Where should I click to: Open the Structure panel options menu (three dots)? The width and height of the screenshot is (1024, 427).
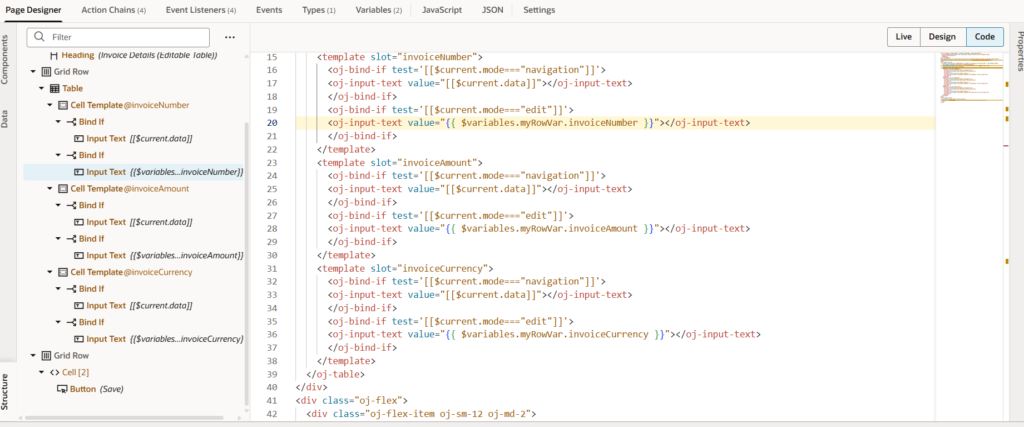229,37
